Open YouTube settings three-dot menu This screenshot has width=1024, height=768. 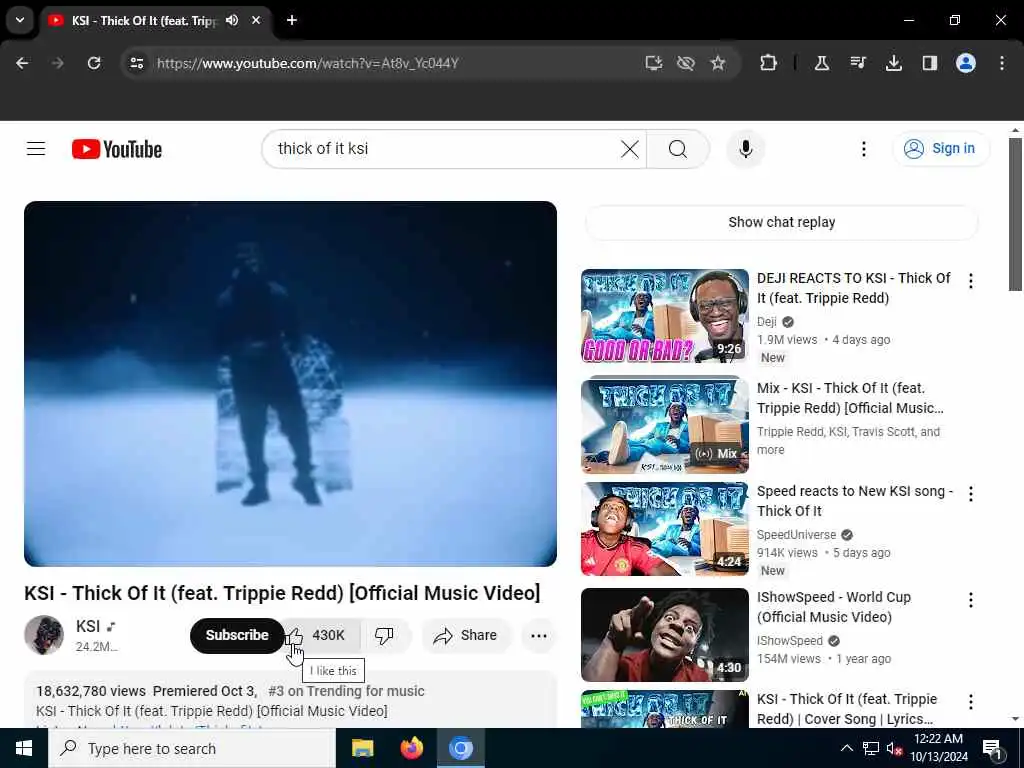pos(863,149)
